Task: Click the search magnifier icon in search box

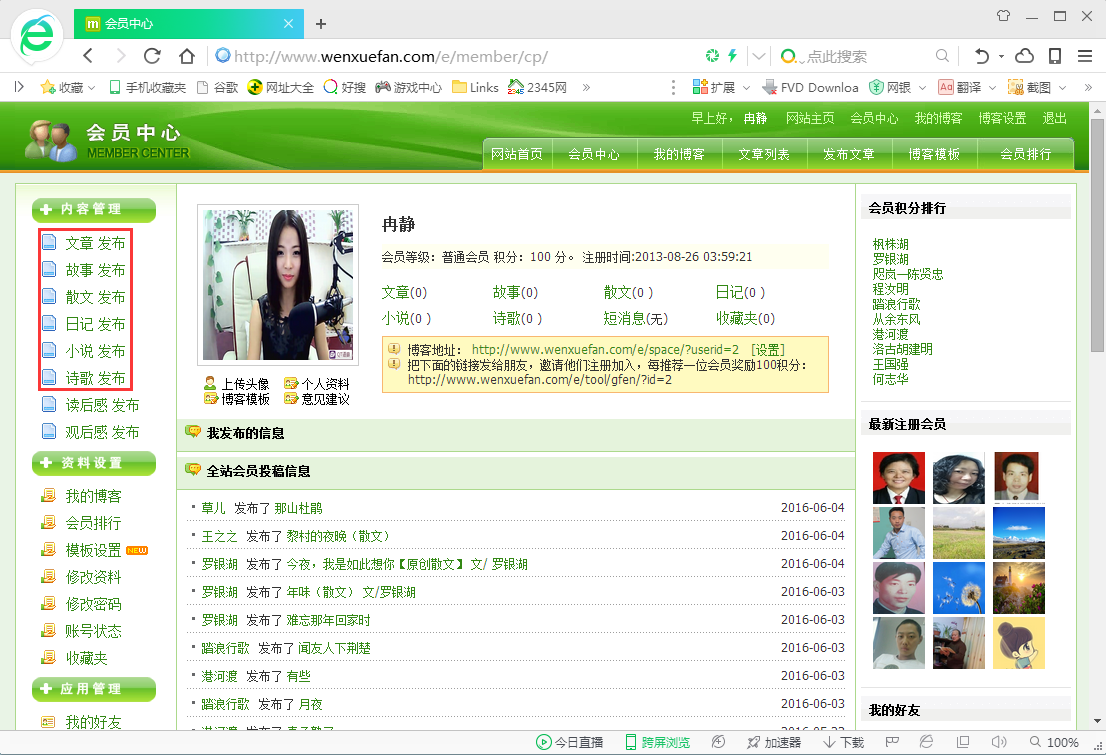Action: point(942,56)
